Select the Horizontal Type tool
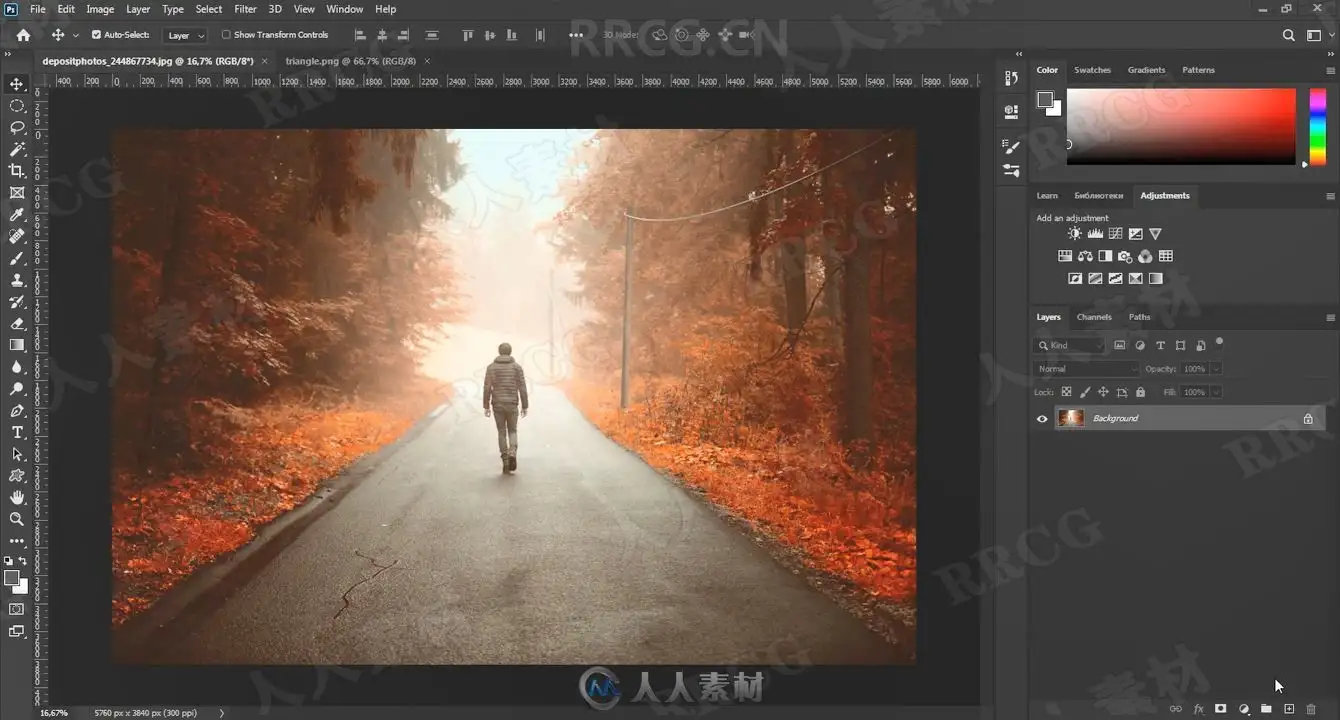Viewport: 1340px width, 720px height. (x=17, y=432)
